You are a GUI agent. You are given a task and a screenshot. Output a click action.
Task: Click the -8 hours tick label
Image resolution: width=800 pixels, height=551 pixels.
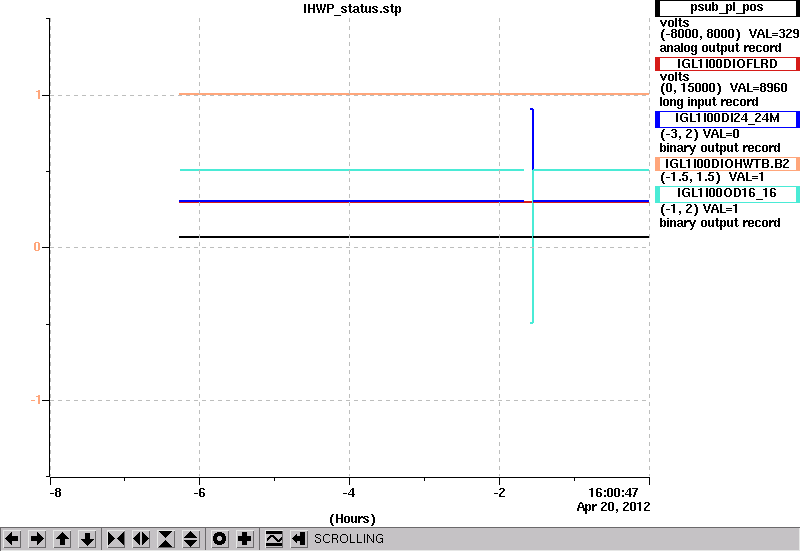tap(55, 493)
